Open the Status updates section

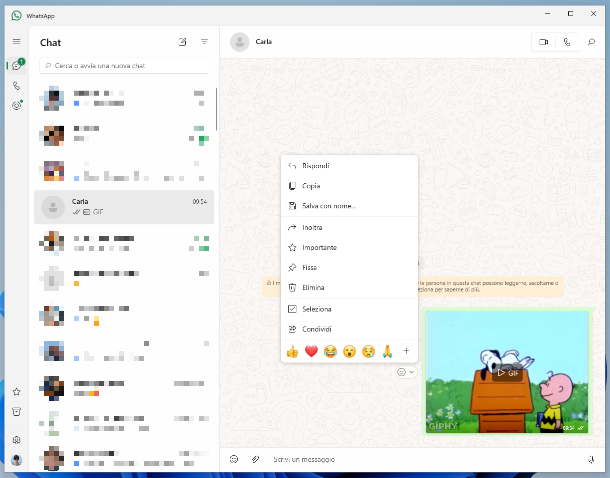coord(16,105)
